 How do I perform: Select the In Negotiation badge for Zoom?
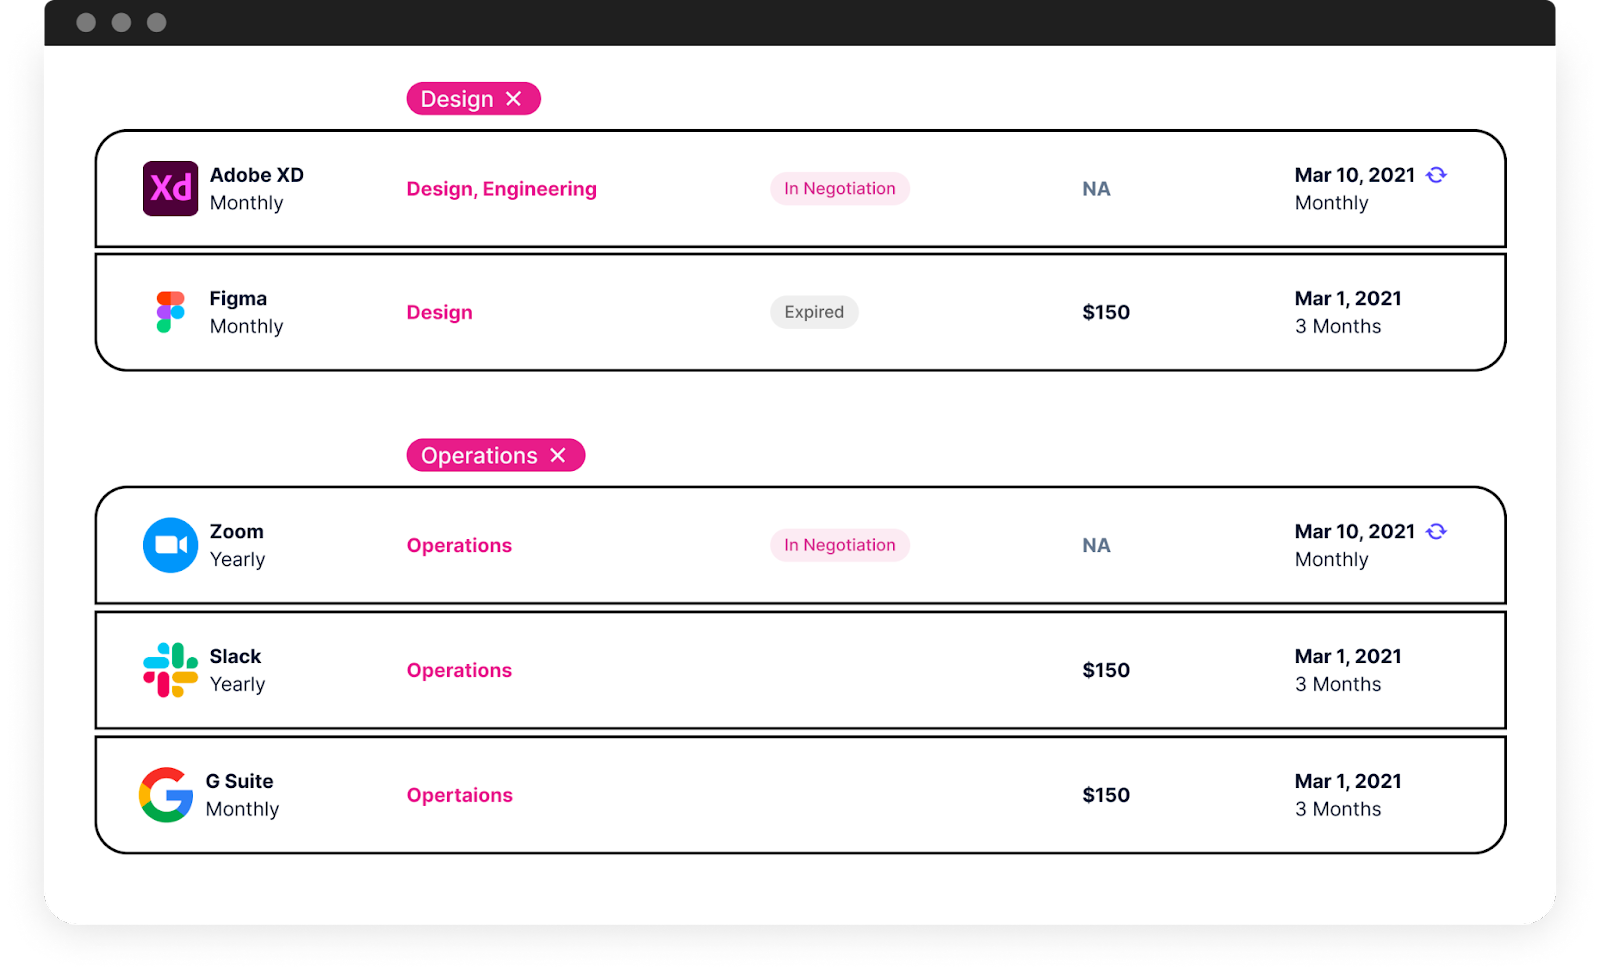coord(840,545)
